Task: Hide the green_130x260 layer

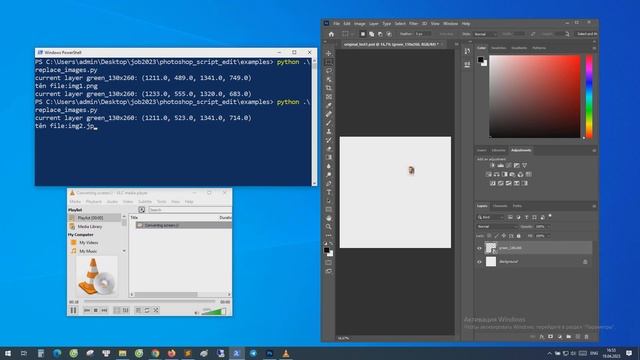Action: [480, 248]
